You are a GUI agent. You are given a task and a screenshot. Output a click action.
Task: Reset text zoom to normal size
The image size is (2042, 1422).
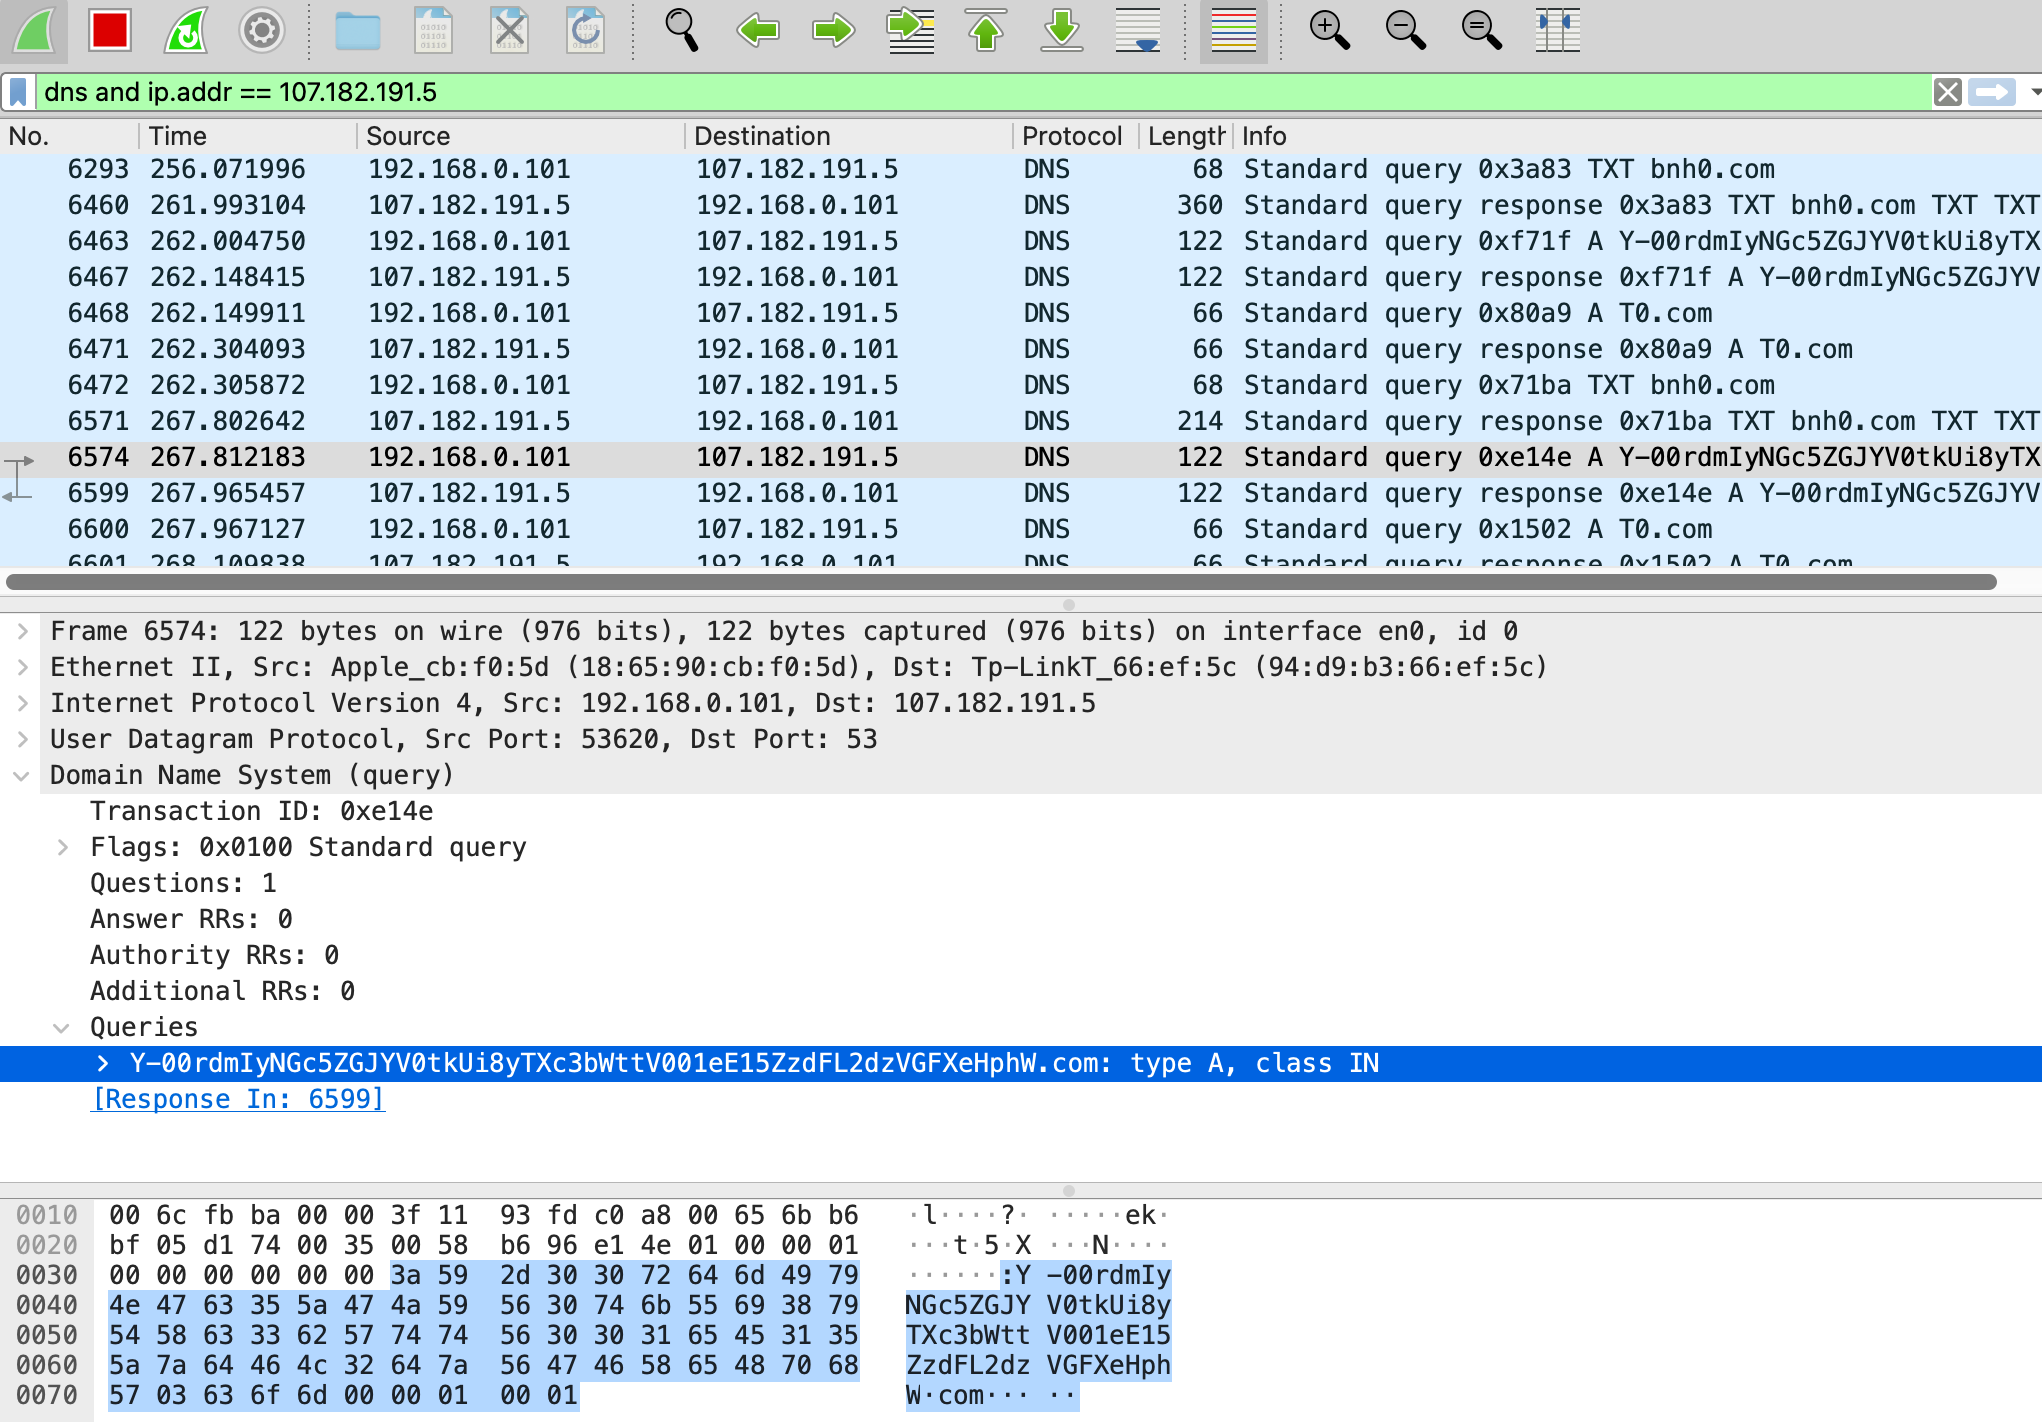[1481, 30]
